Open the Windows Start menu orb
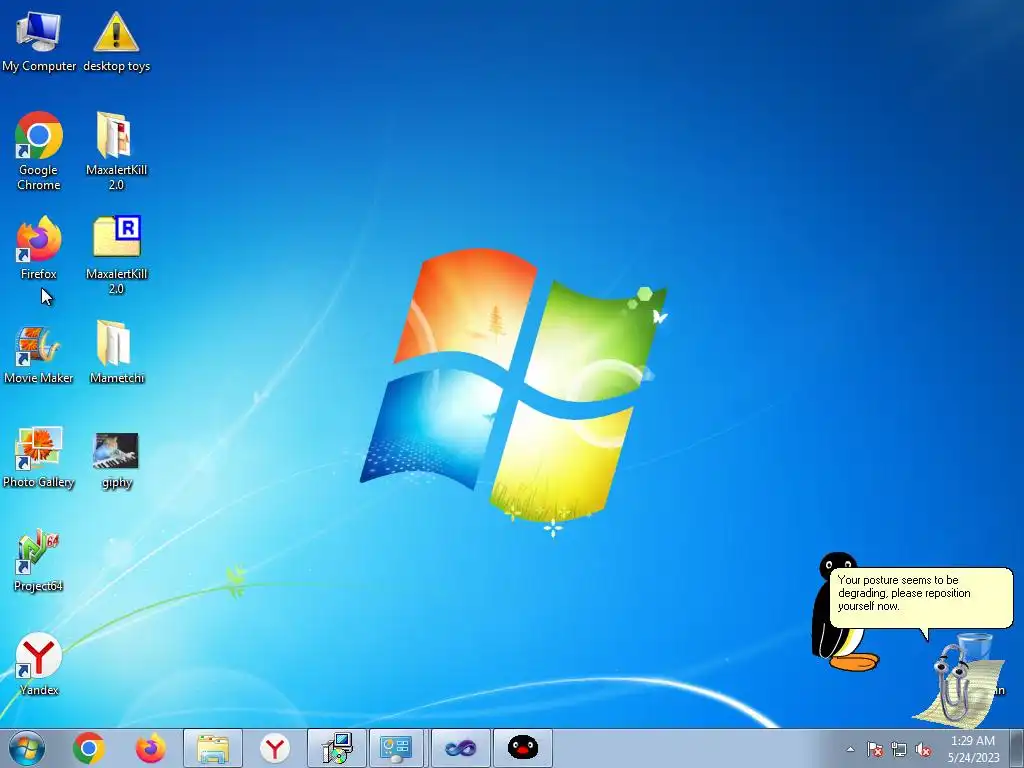Screen dimensions: 1024x768 [x=27, y=748]
